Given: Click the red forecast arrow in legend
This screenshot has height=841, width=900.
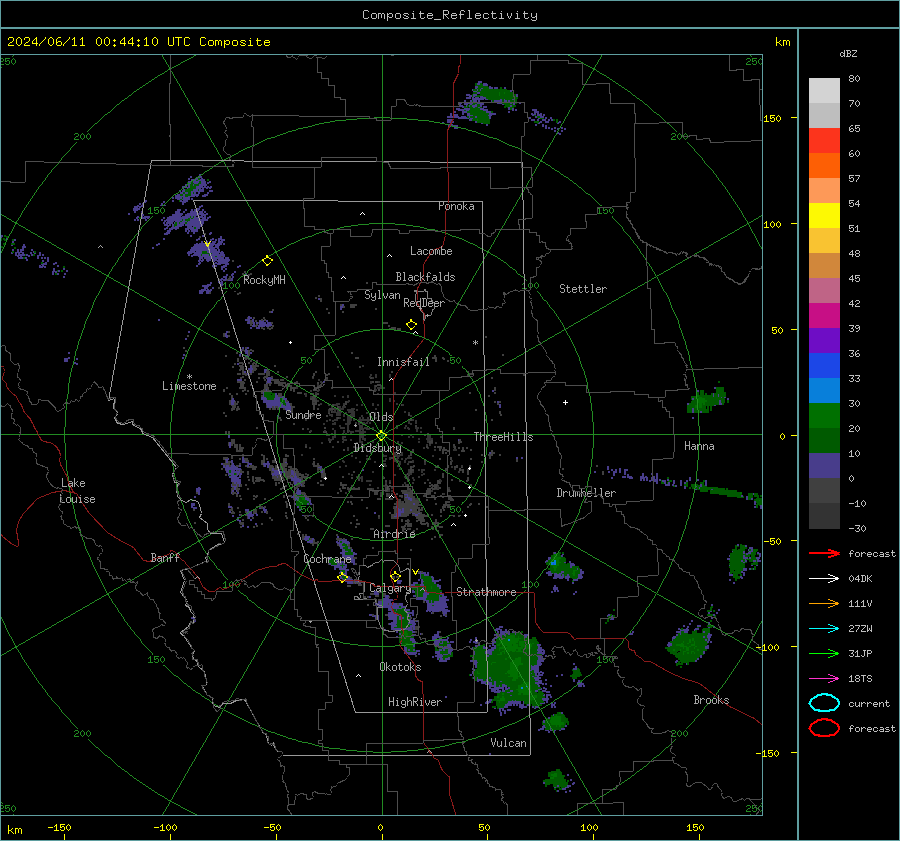Looking at the screenshot, I should 824,553.
